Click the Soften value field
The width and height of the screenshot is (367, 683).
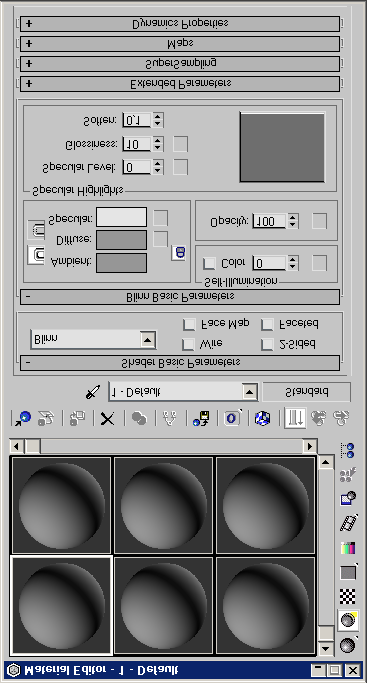[x=137, y=120]
